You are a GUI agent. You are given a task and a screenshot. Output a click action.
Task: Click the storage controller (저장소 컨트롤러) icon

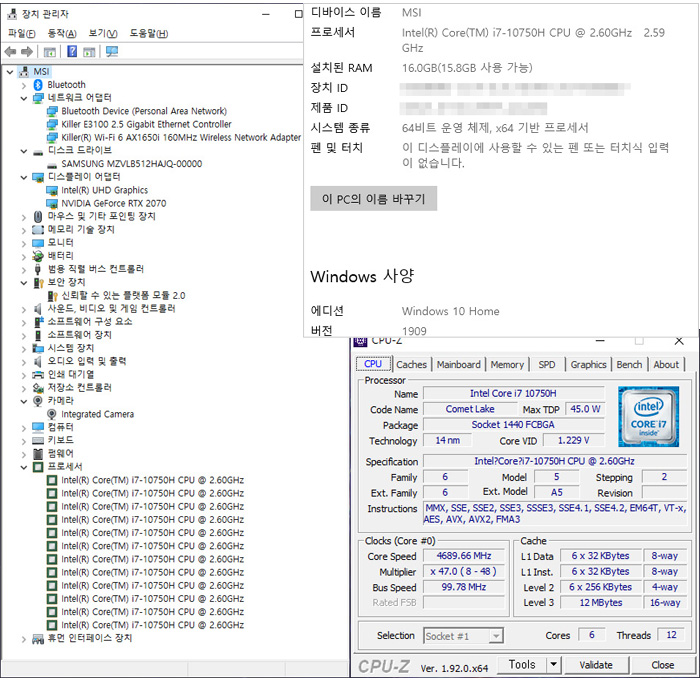click(38, 388)
